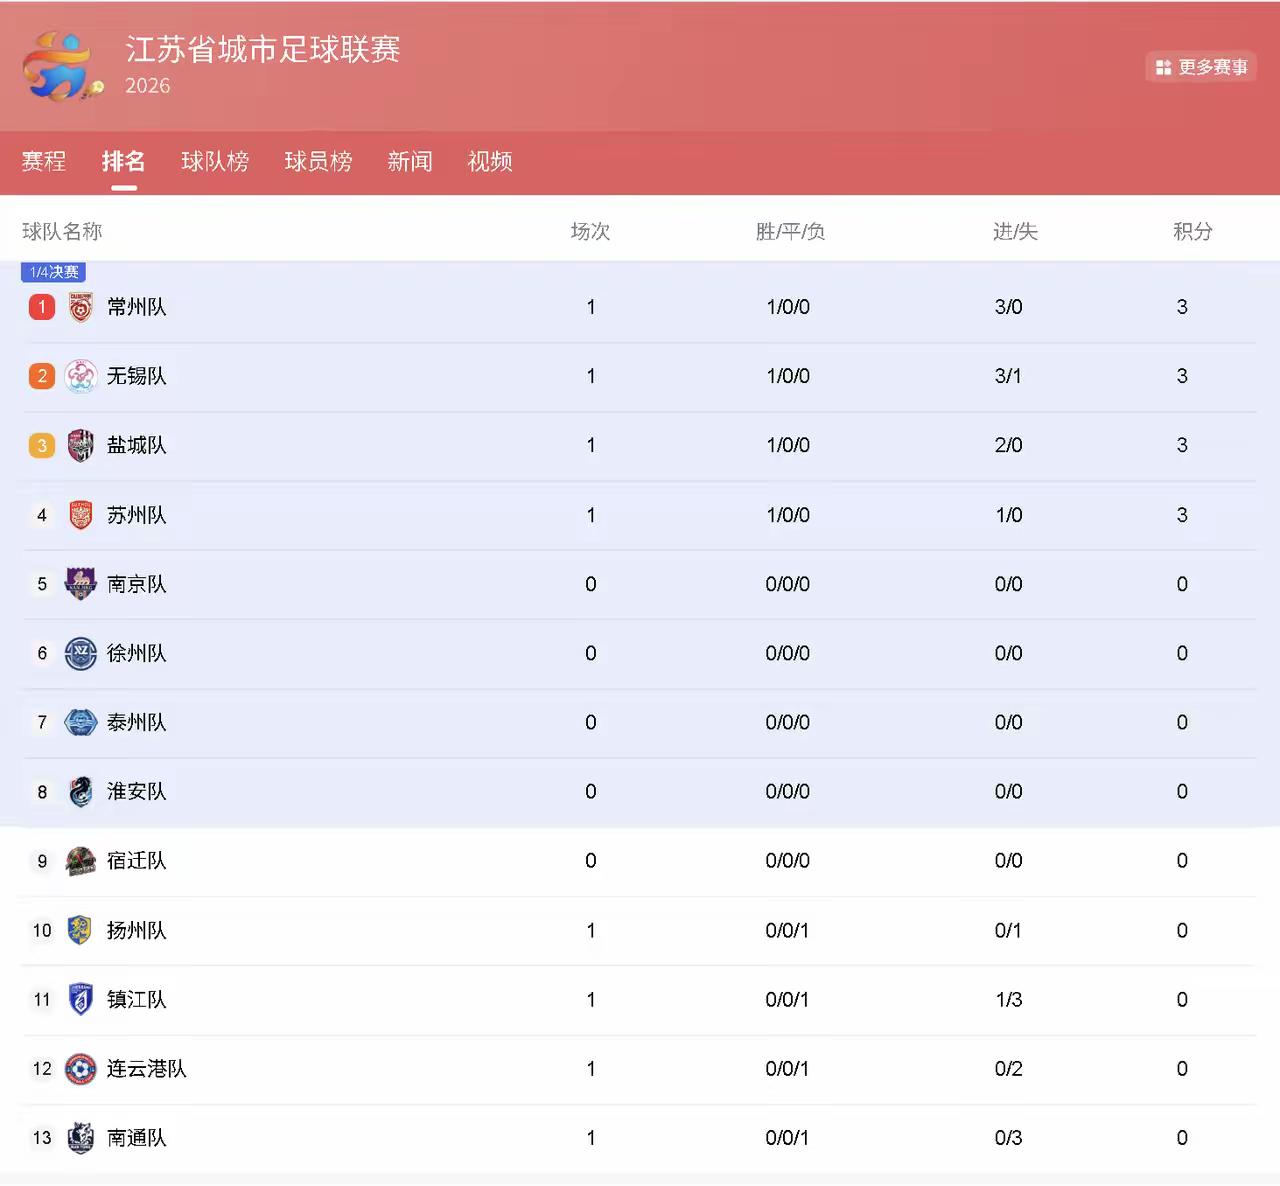Click the Jiangsu league logo icon
The width and height of the screenshot is (1280, 1186).
click(x=62, y=66)
